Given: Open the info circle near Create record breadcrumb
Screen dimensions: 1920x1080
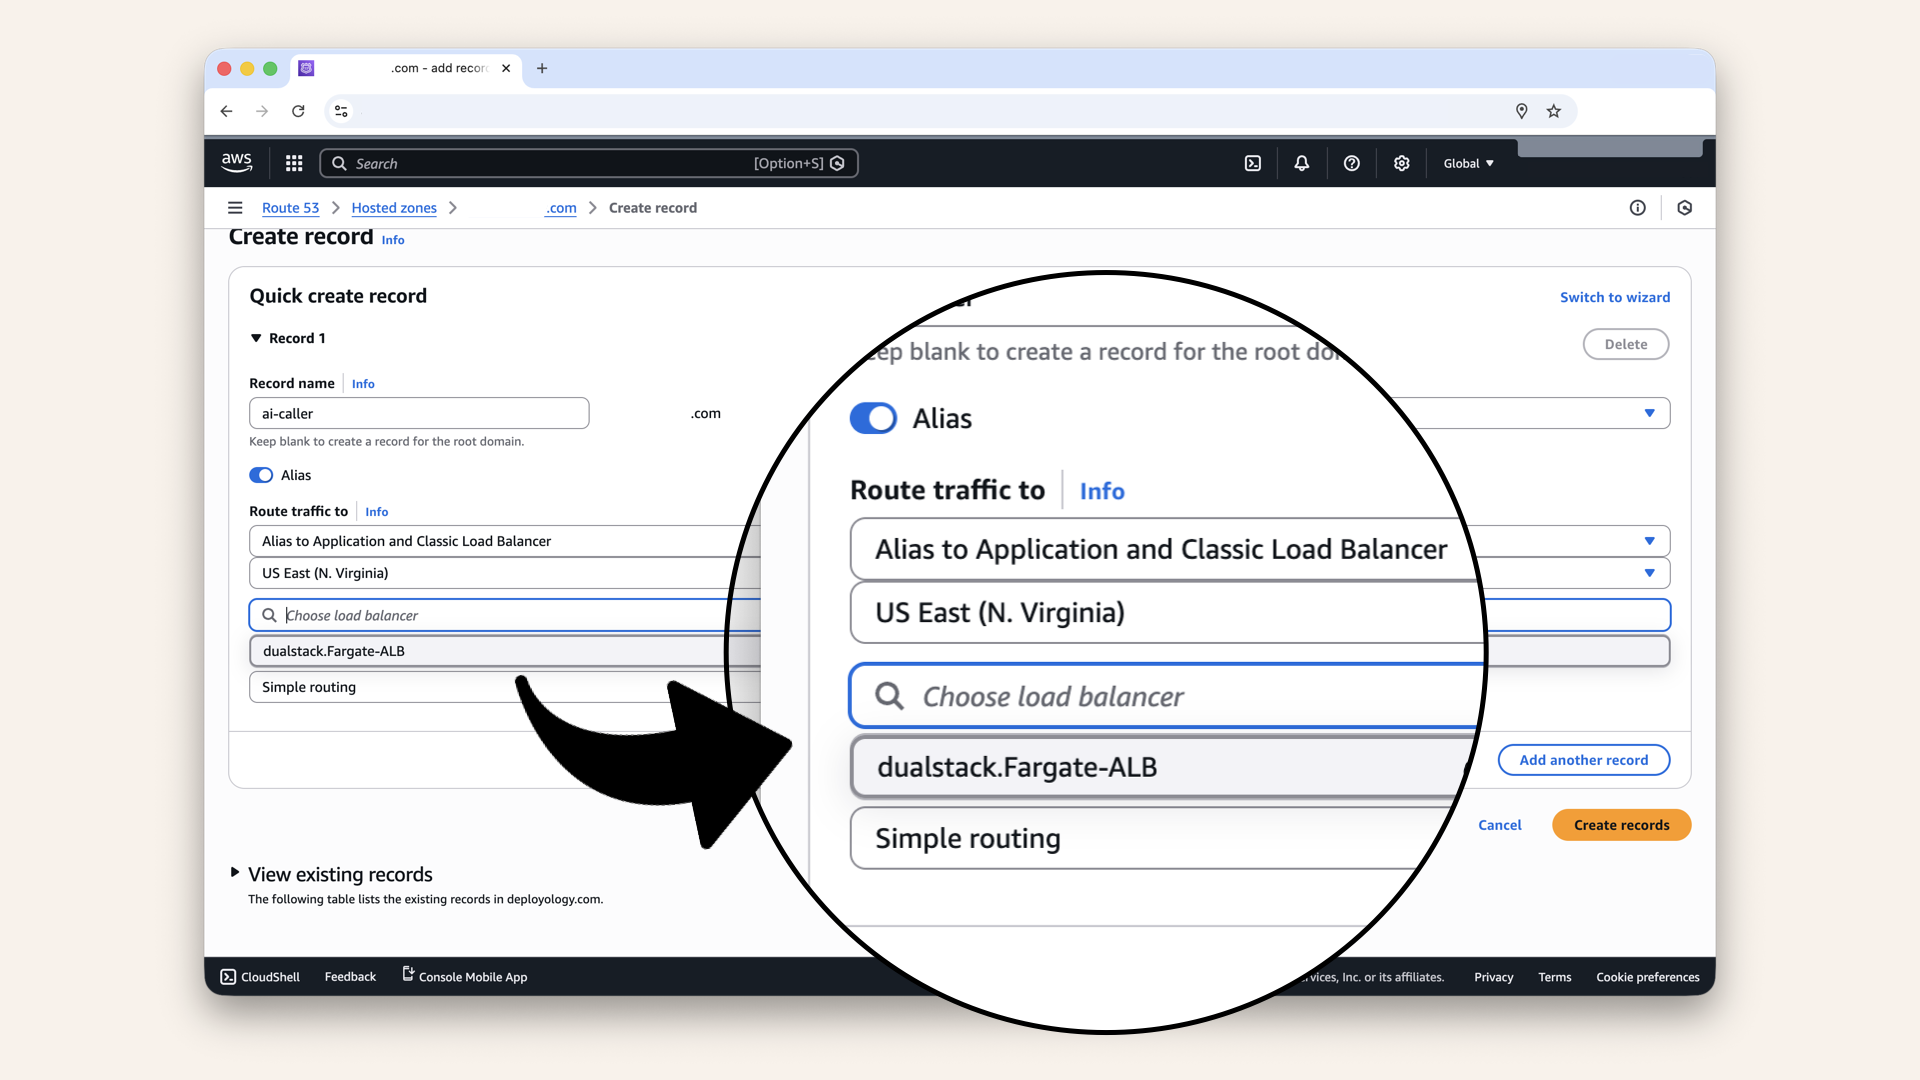Looking at the screenshot, I should click(1638, 208).
